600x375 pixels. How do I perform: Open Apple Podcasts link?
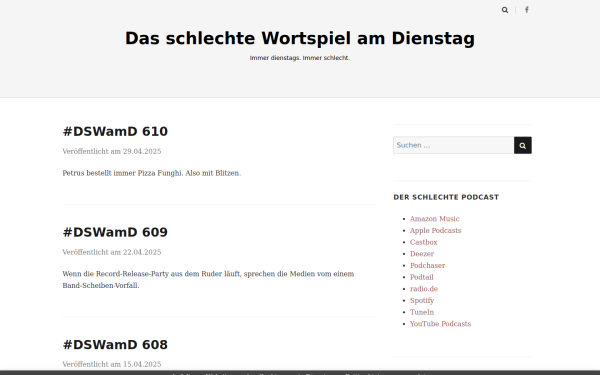[x=435, y=230]
